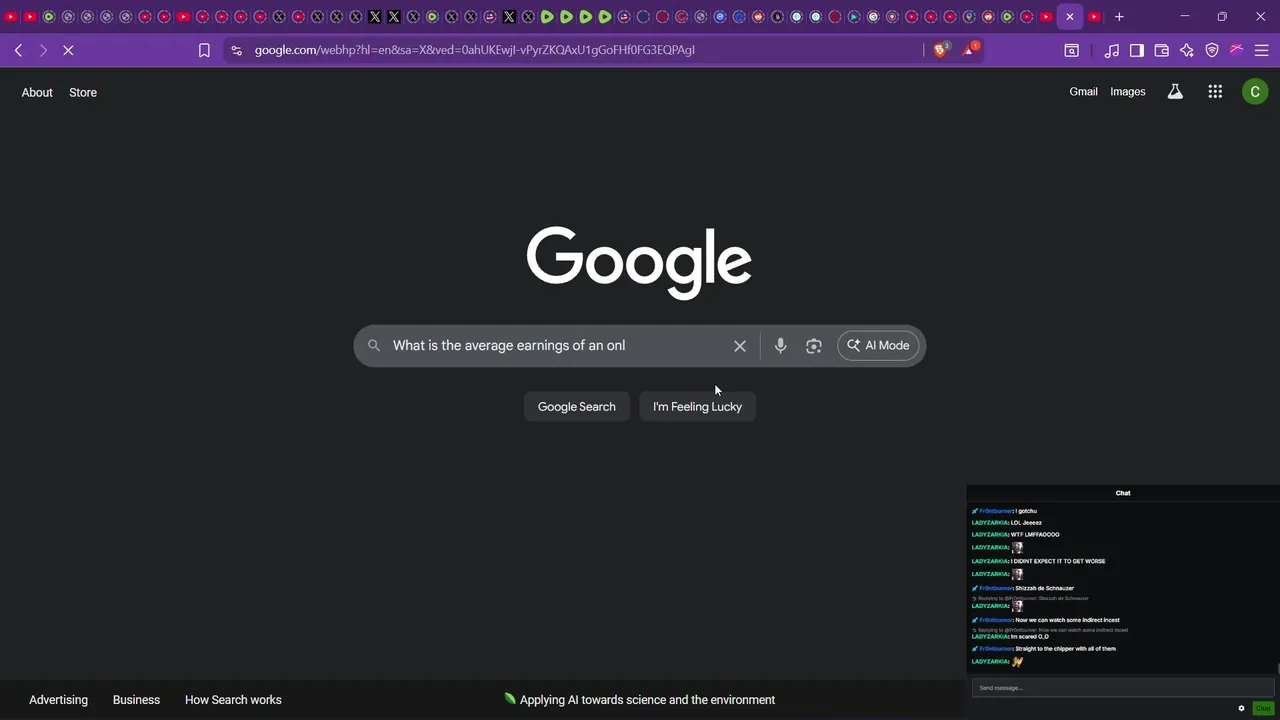Open Brave Rewards triangle icon
Image resolution: width=1280 pixels, height=720 pixels.
point(970,49)
